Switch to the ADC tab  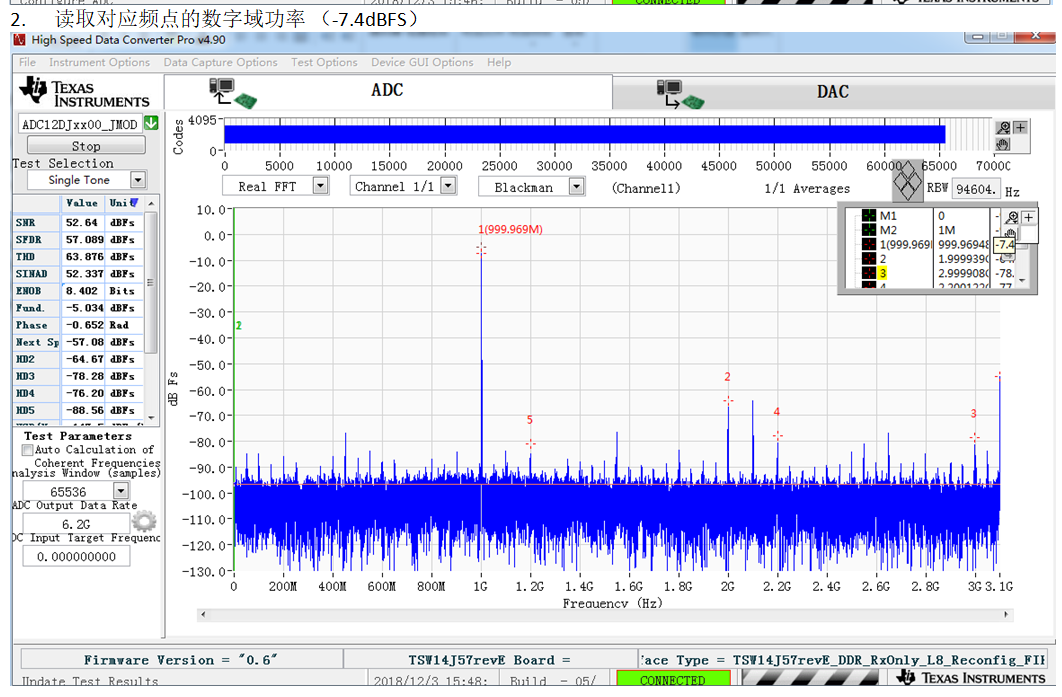pos(388,91)
